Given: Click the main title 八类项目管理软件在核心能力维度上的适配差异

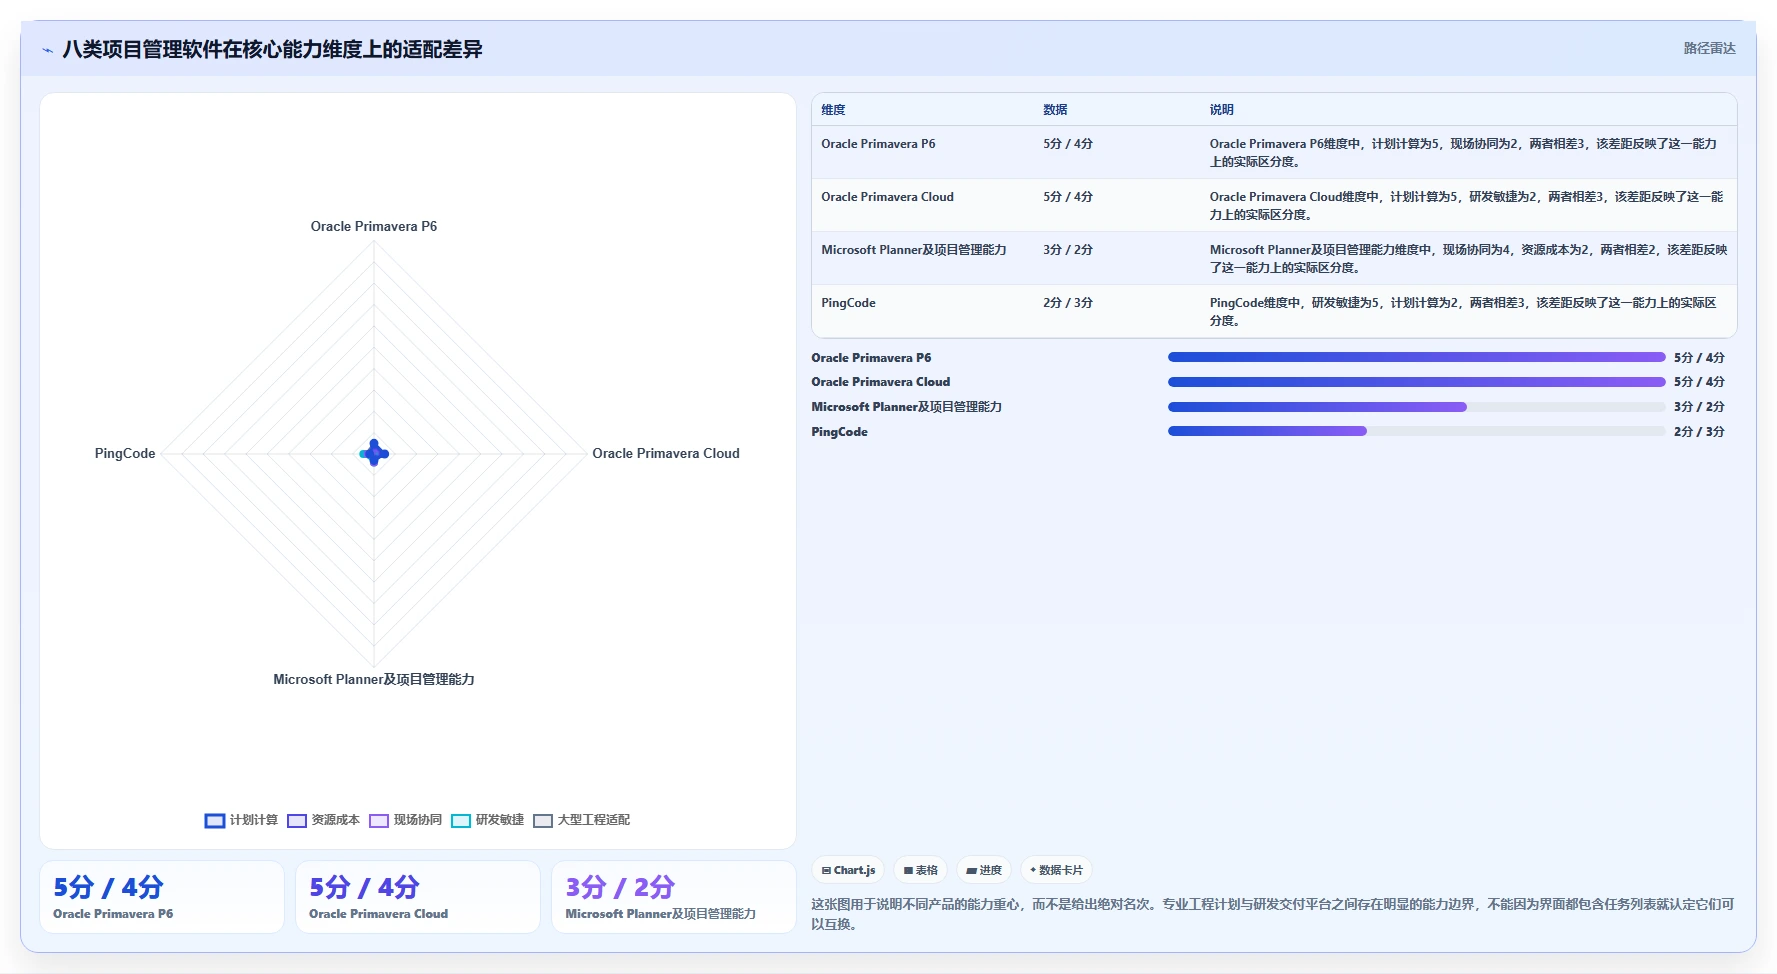Looking at the screenshot, I should click(x=272, y=49).
